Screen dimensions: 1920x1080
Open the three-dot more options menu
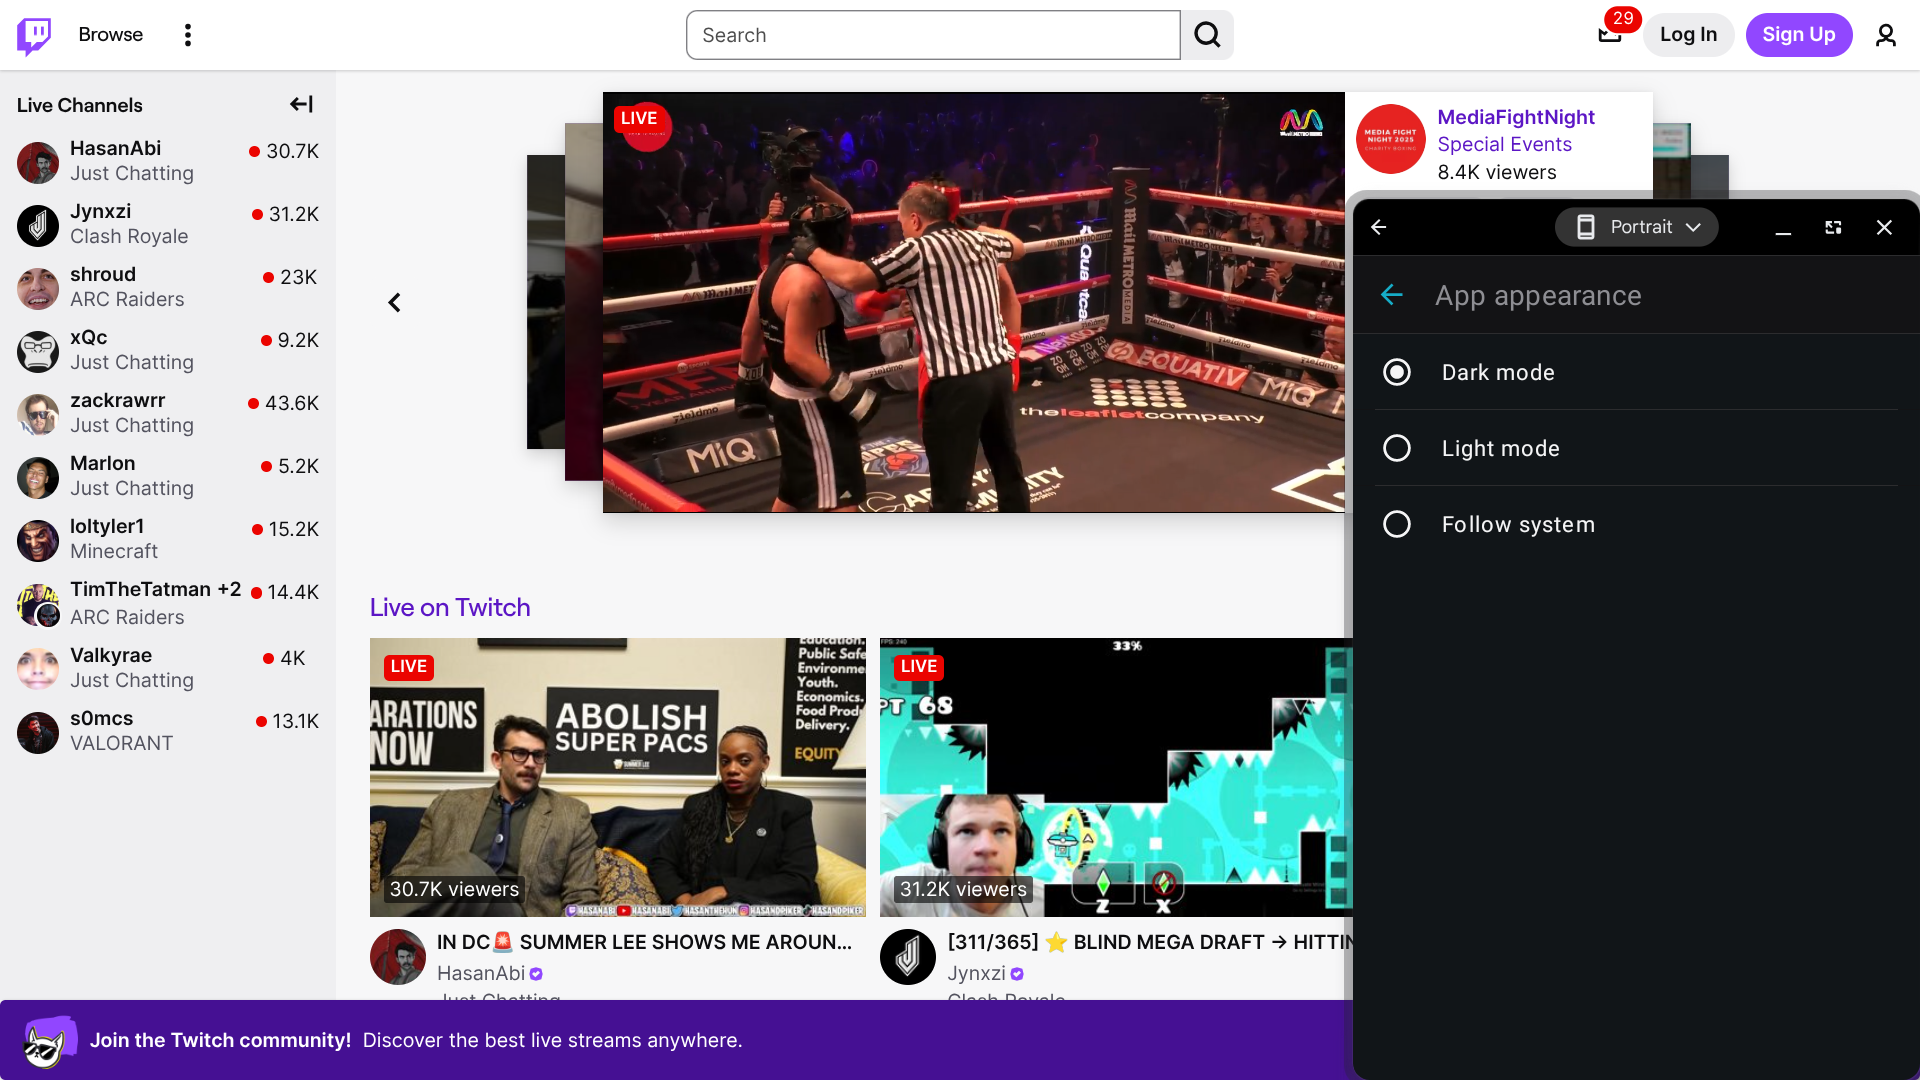coord(187,35)
